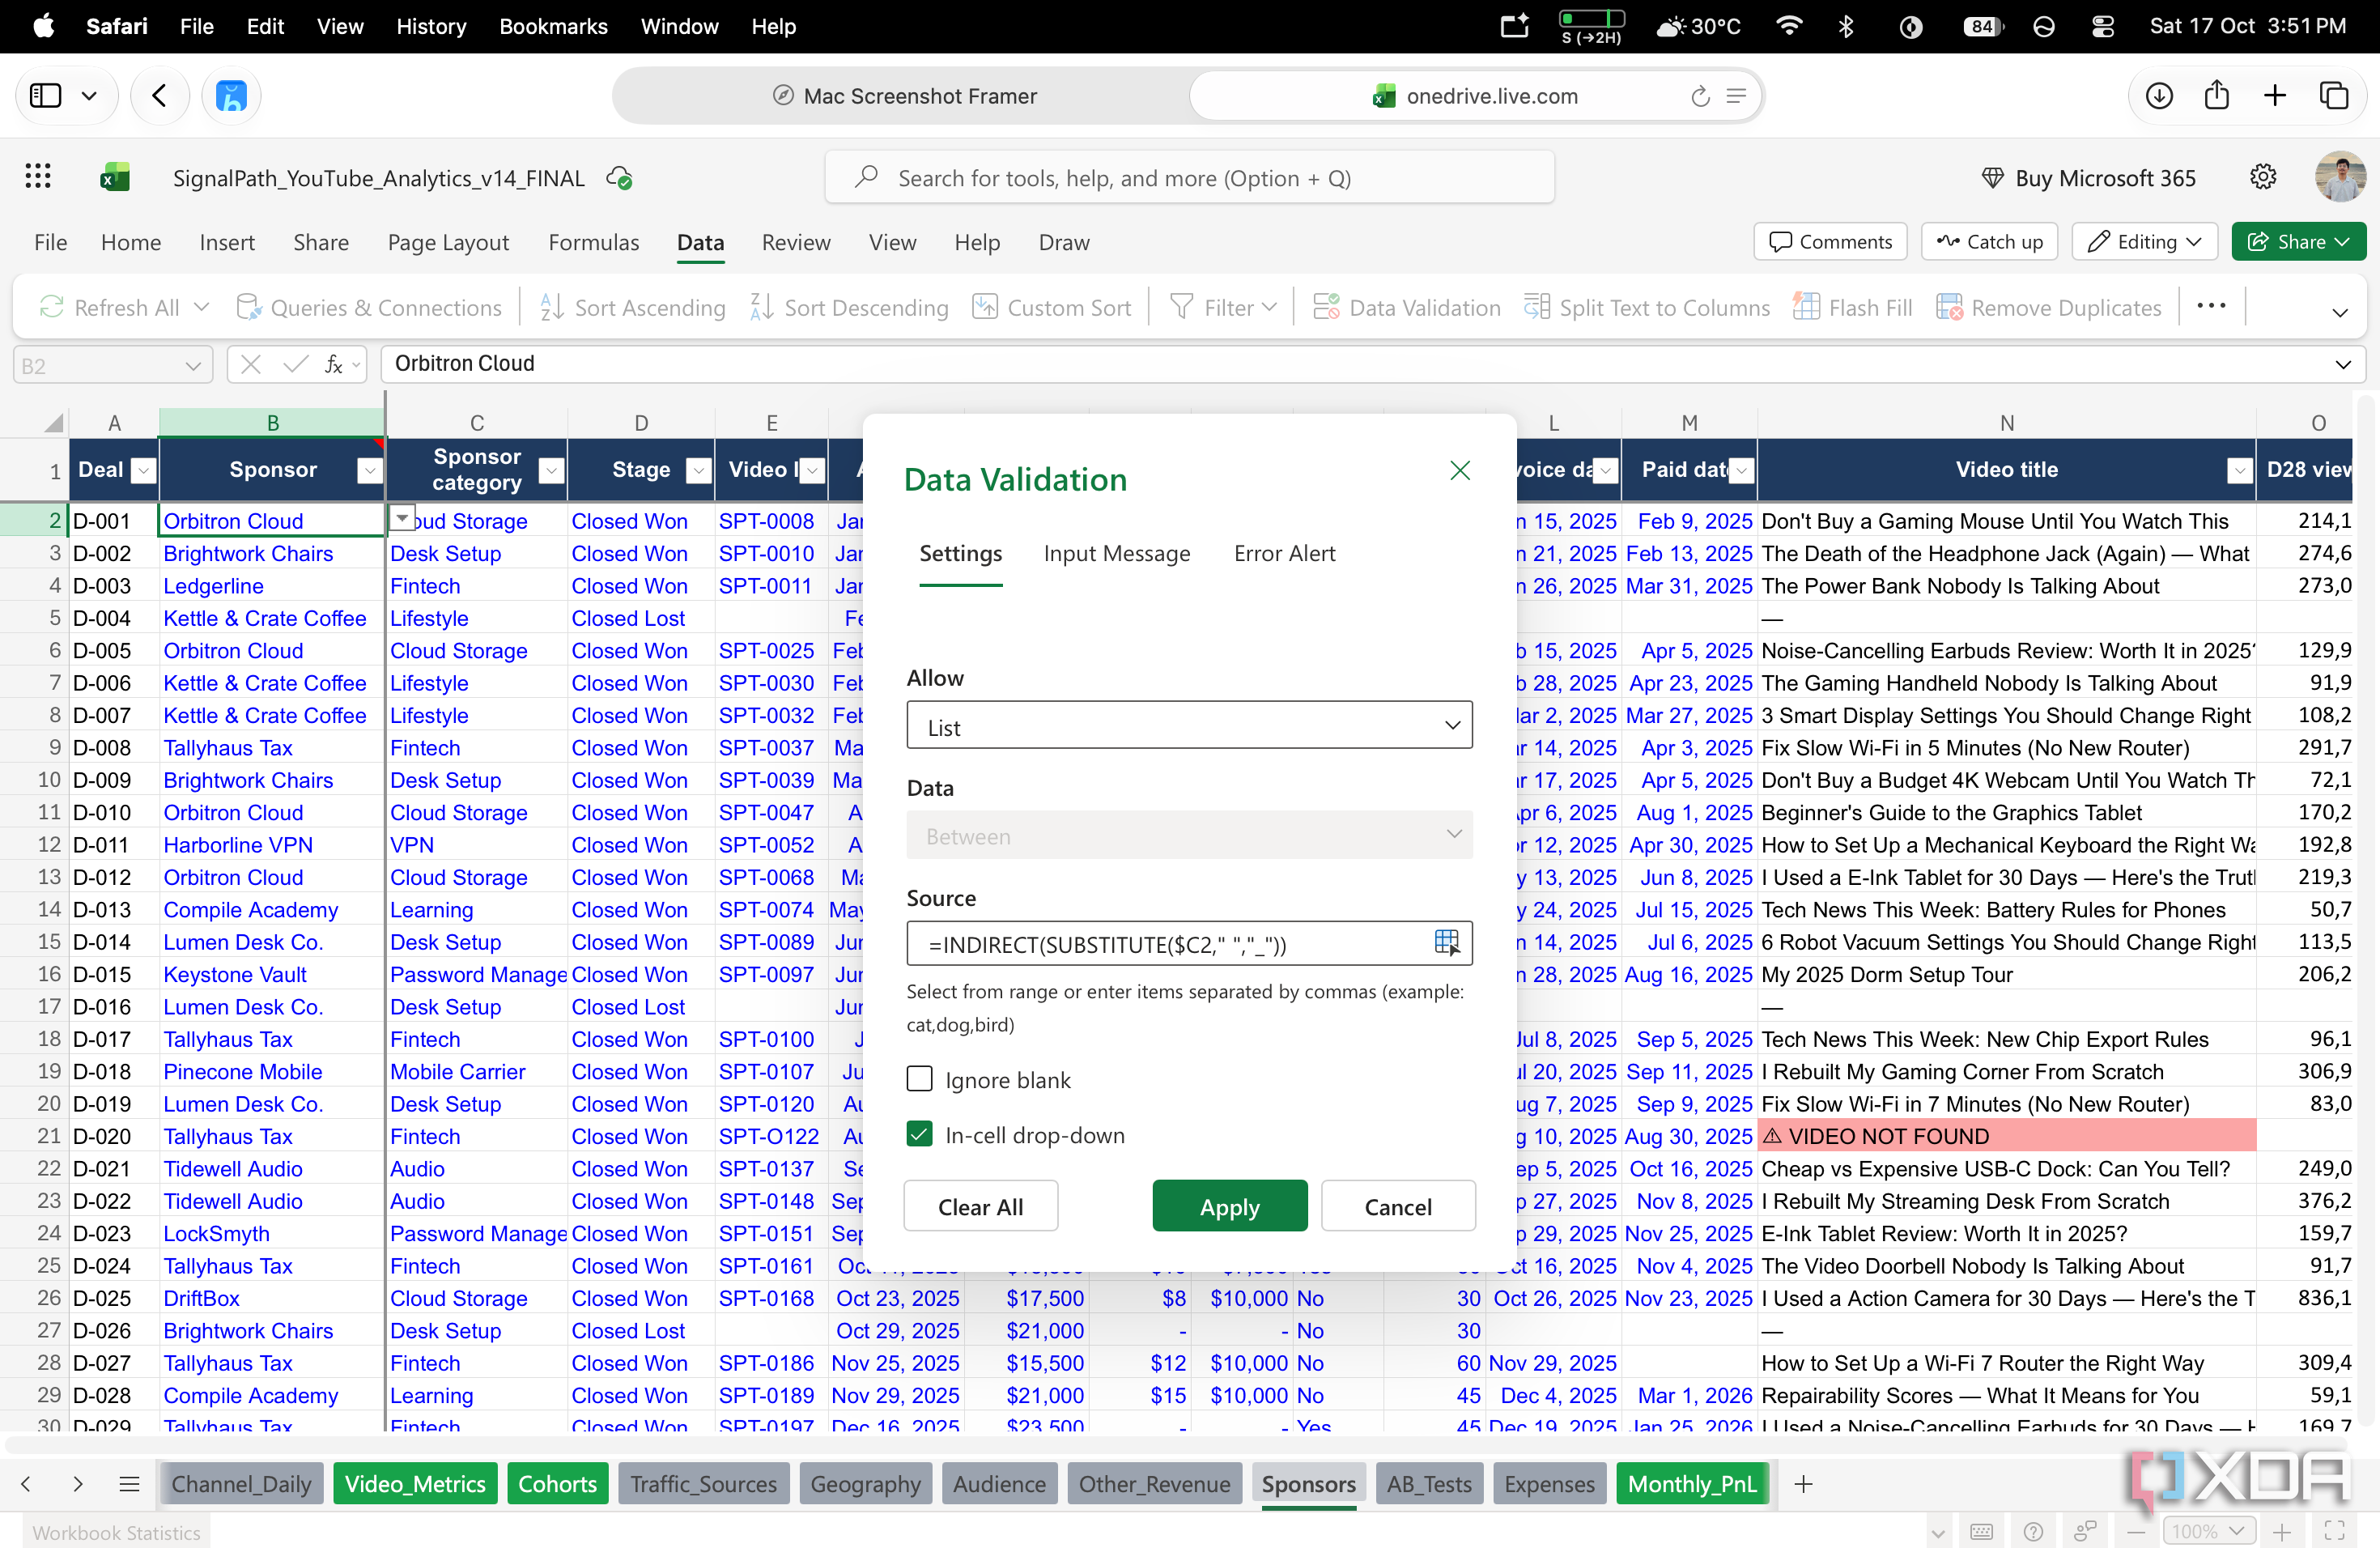Click Sort Ascending icon
The width and height of the screenshot is (2380, 1548).
[552, 307]
